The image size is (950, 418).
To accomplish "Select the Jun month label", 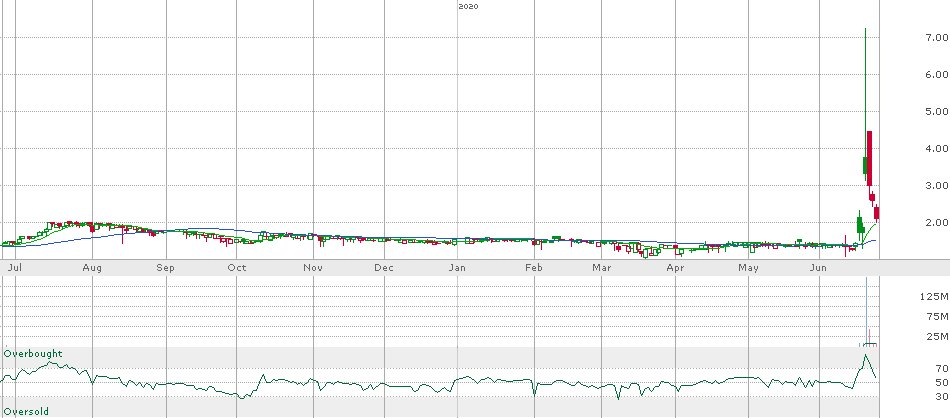I will pos(819,268).
